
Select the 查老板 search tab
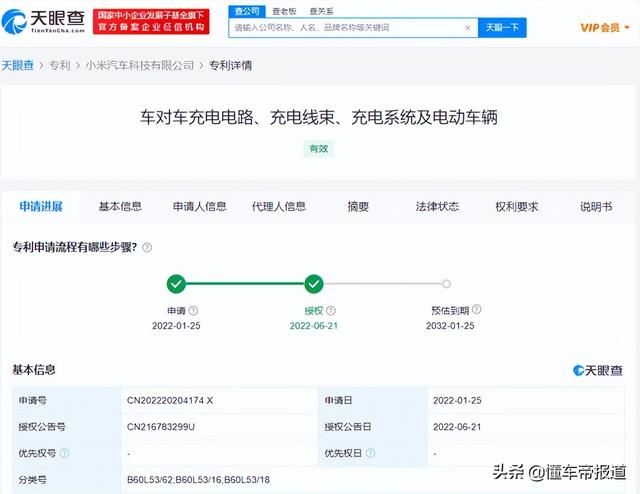tap(284, 11)
